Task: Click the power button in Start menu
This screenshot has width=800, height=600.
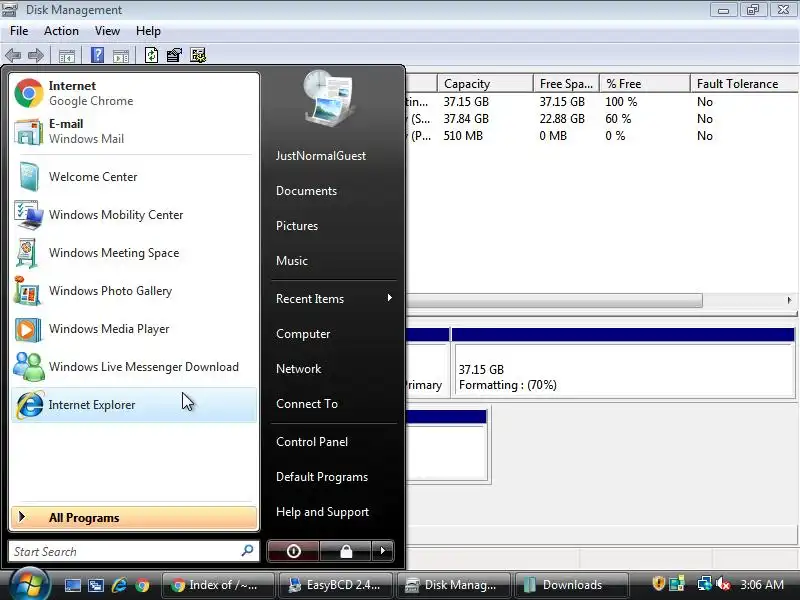Action: coord(293,551)
